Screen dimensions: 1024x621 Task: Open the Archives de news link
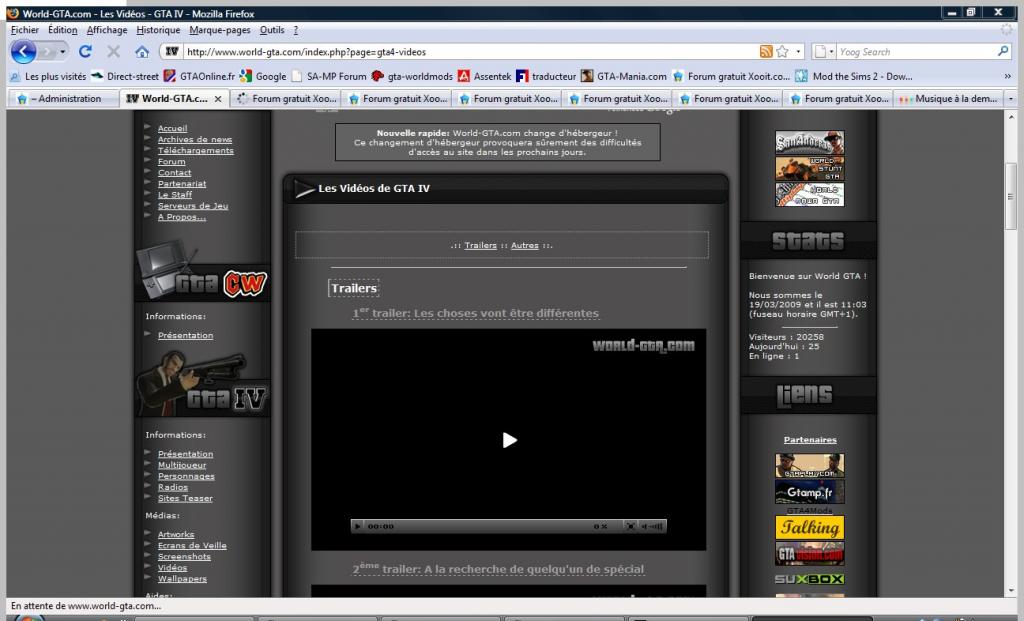pos(195,140)
